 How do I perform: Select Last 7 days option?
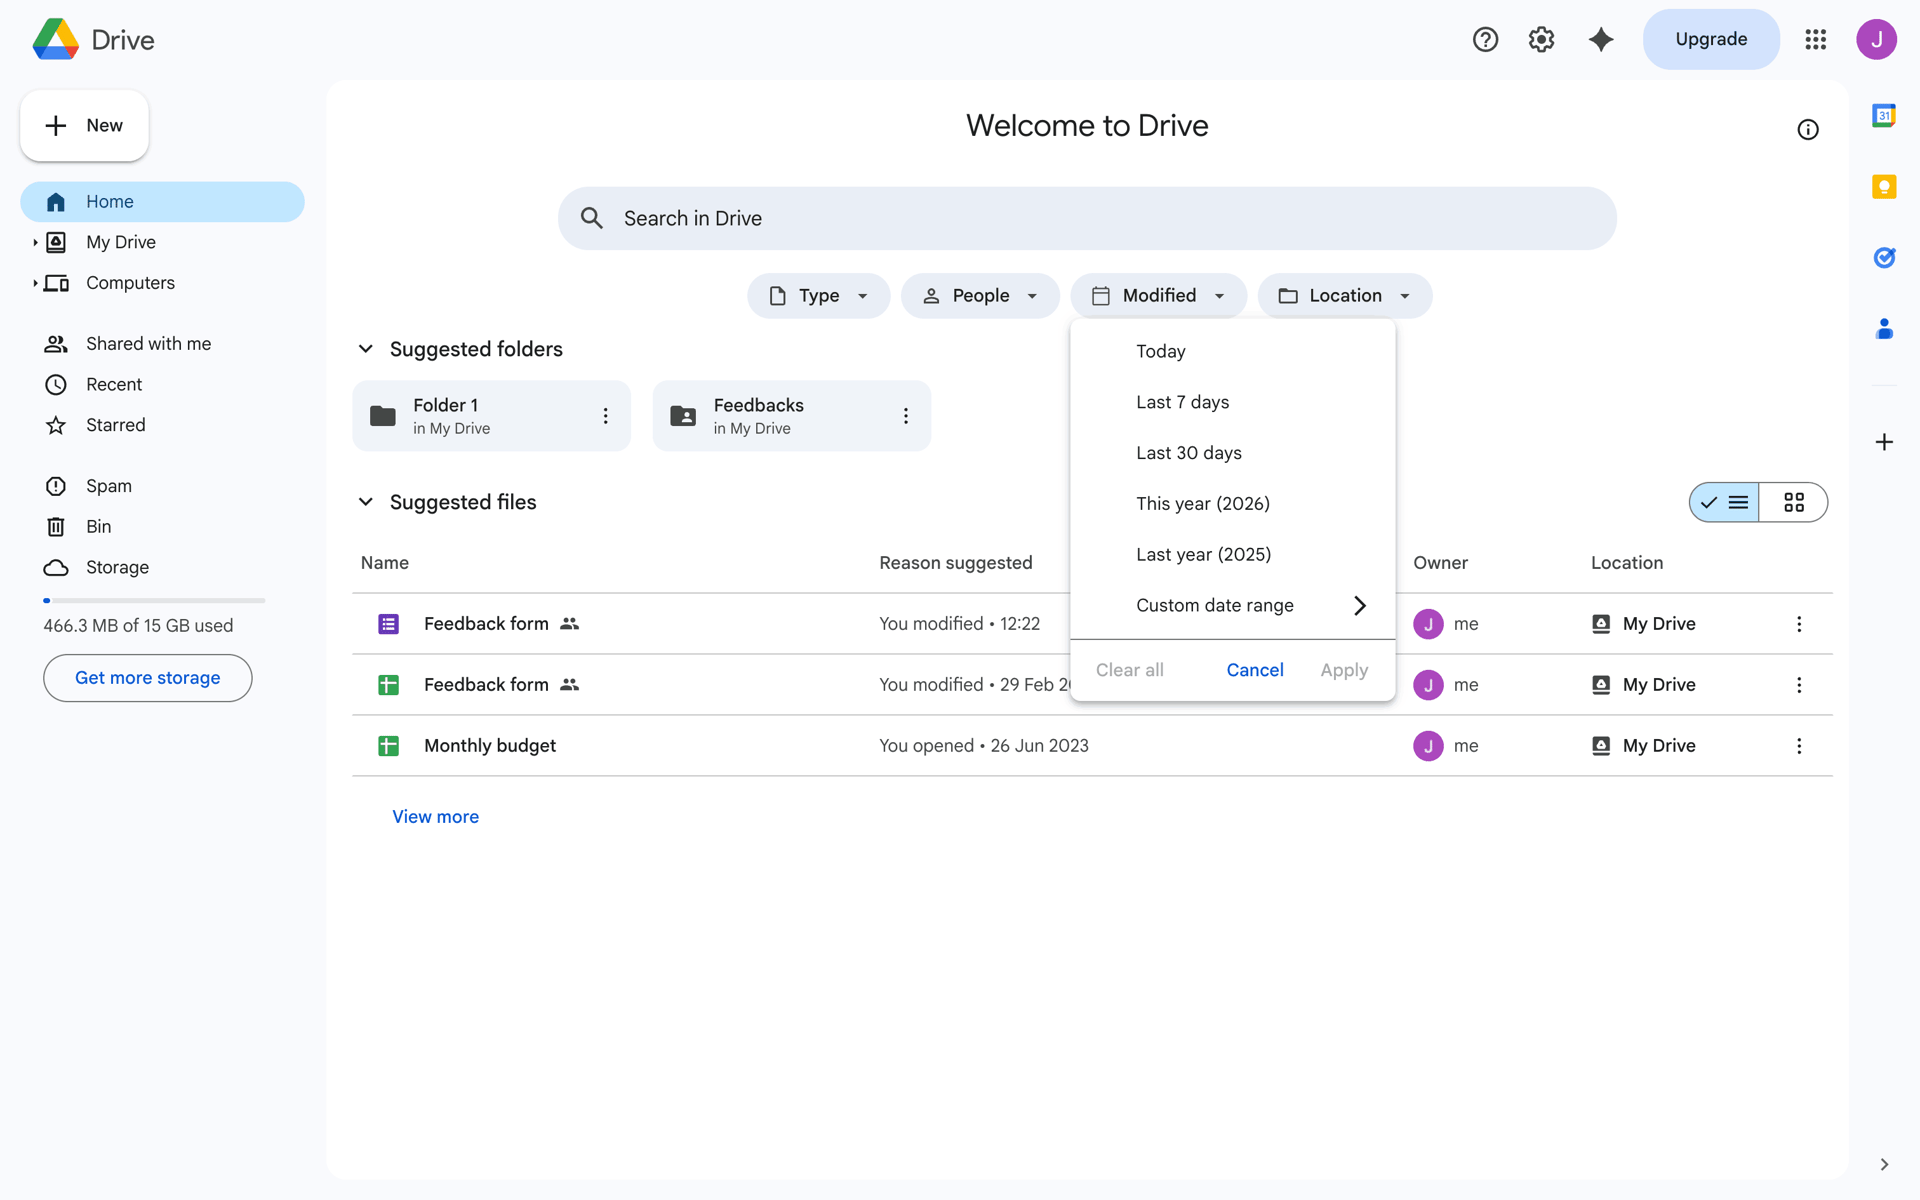[x=1233, y=402]
